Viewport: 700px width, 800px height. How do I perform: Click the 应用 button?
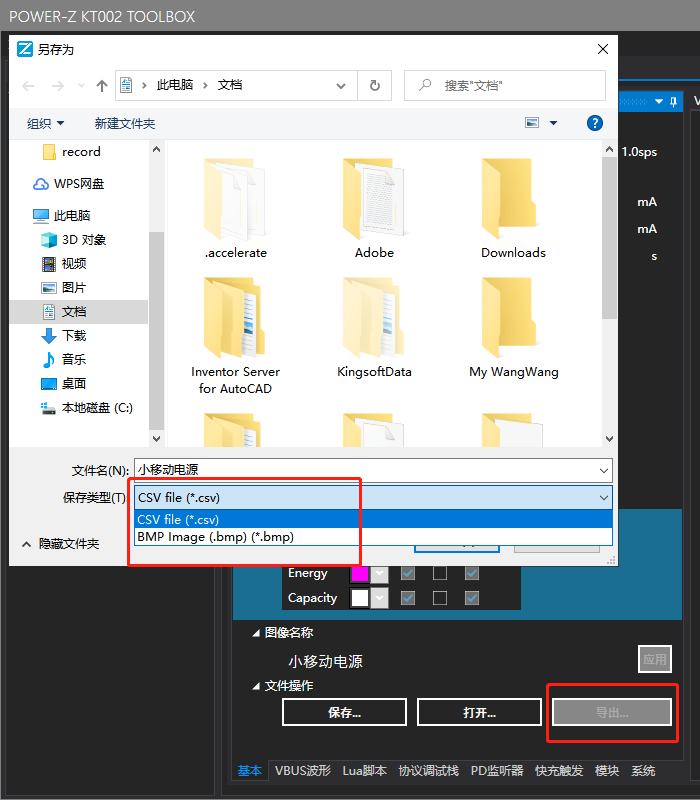(x=655, y=659)
